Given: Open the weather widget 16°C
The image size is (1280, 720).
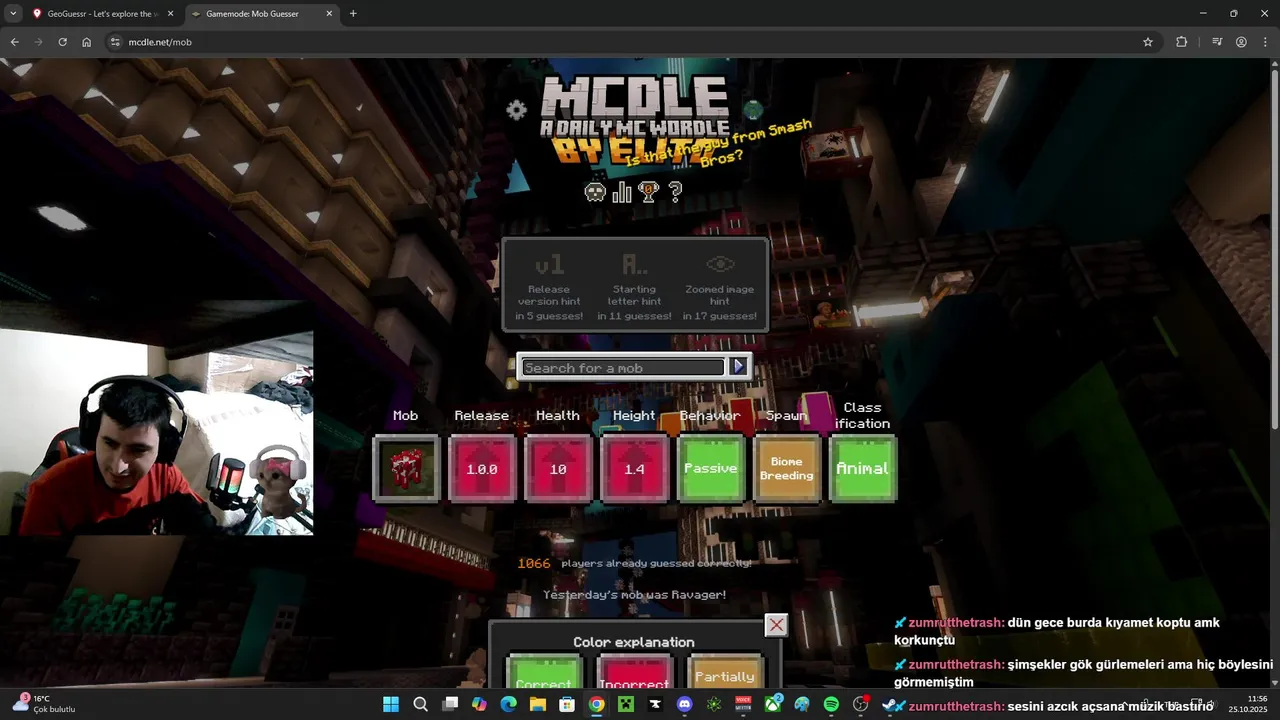Looking at the screenshot, I should 45,704.
